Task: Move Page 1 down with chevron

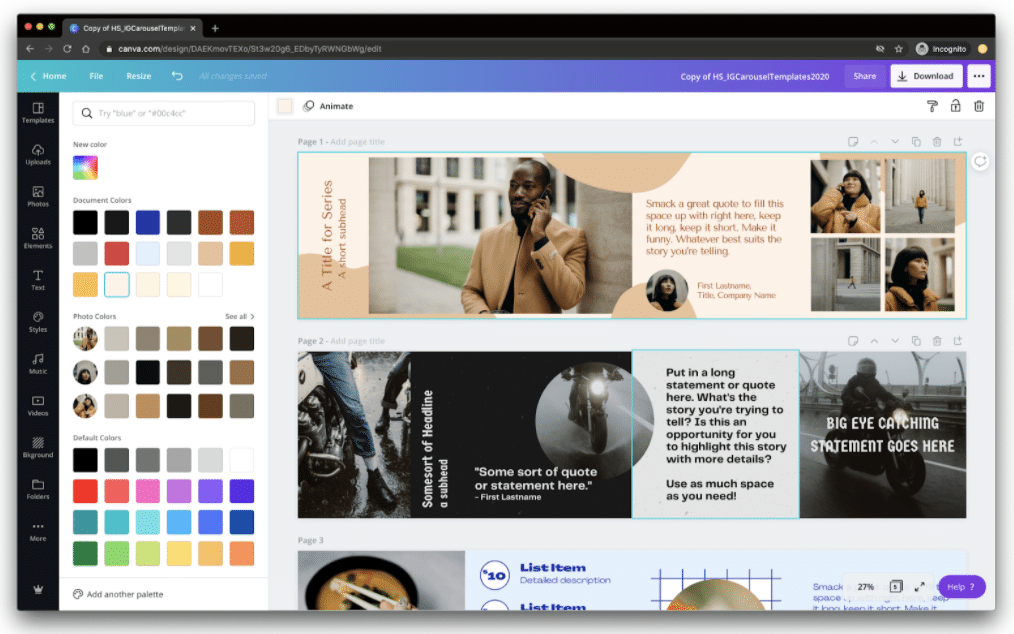Action: point(895,142)
